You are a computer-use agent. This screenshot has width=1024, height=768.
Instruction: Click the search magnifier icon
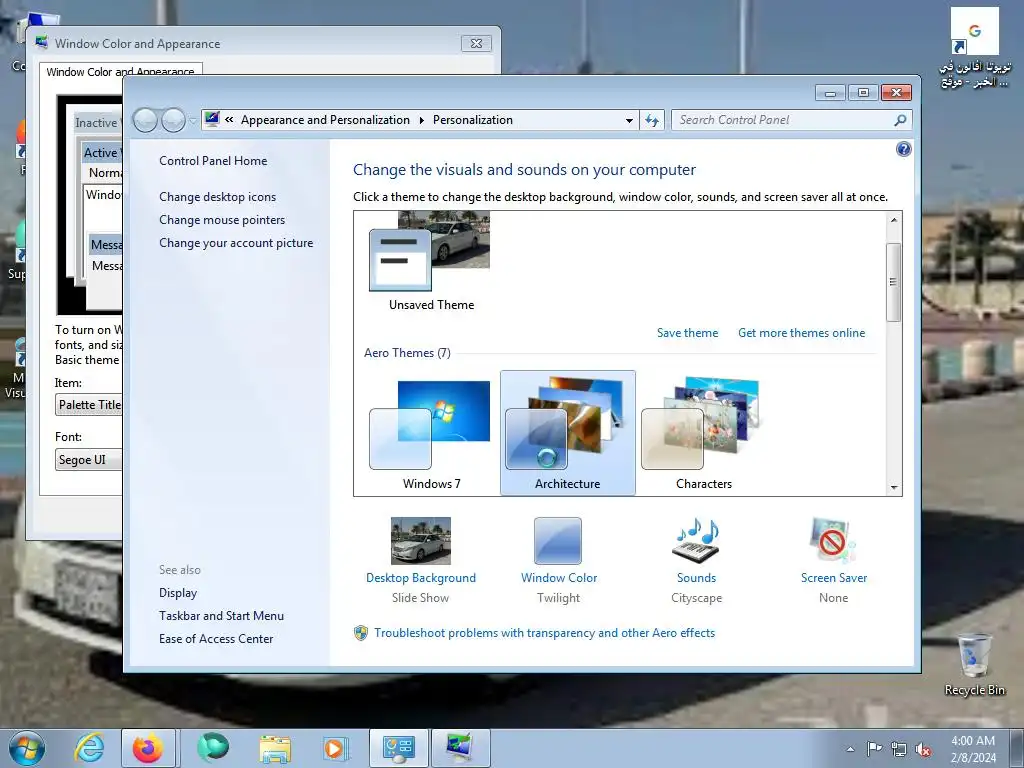click(x=900, y=120)
